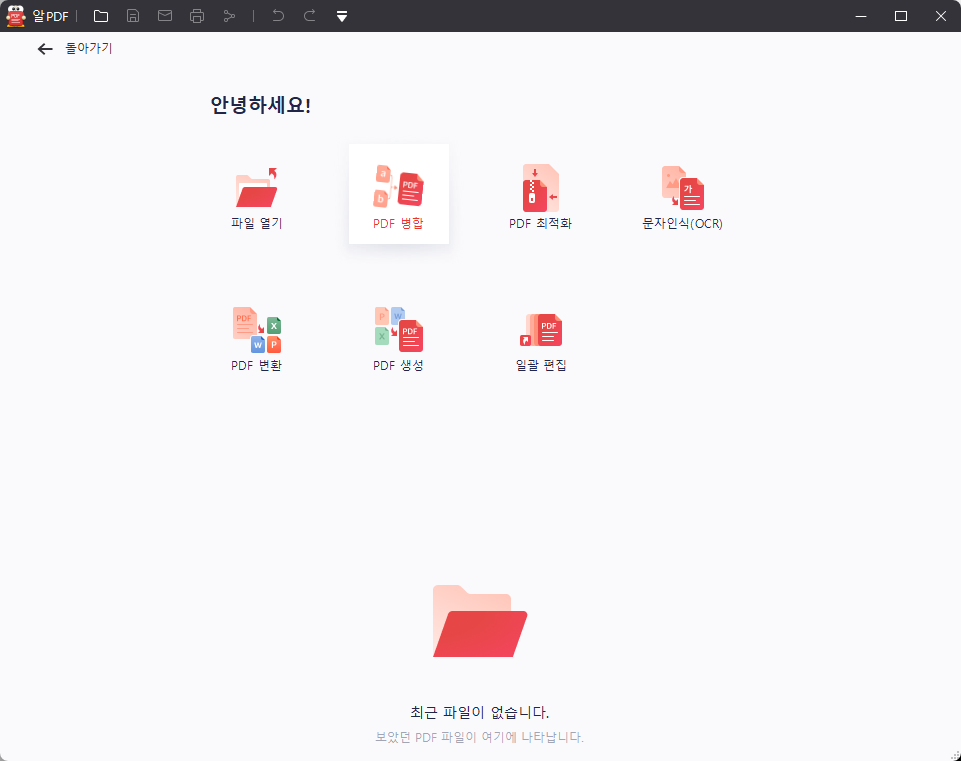The height and width of the screenshot is (761, 961).
Task: Click the 최근 파일이 없습니다. text
Action: [480, 713]
